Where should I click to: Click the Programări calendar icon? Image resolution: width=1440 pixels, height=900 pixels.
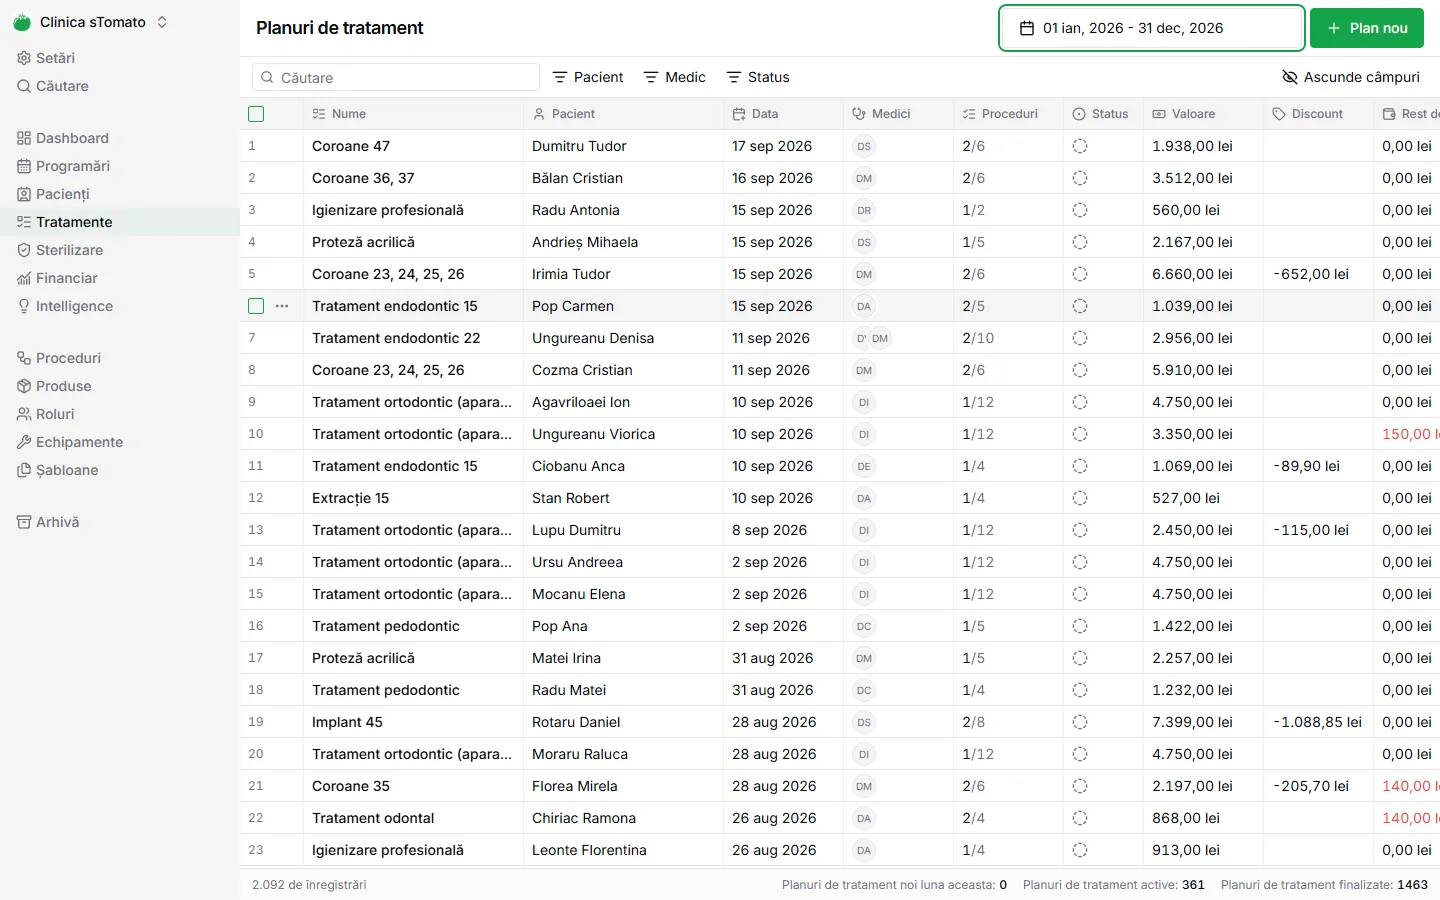[x=24, y=166]
